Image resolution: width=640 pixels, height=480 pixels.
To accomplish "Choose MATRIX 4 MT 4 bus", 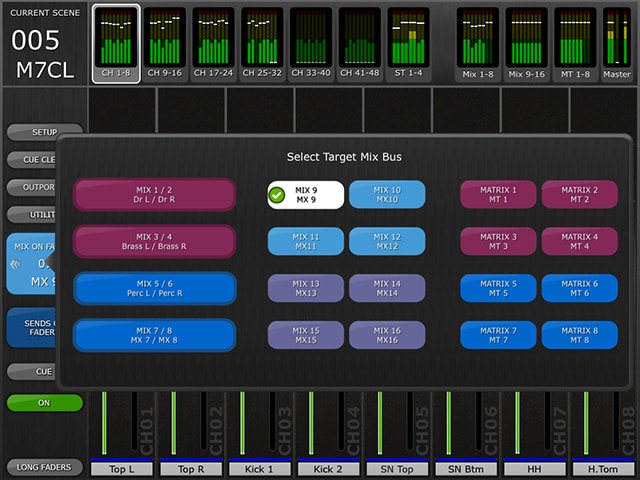I will click(x=579, y=241).
